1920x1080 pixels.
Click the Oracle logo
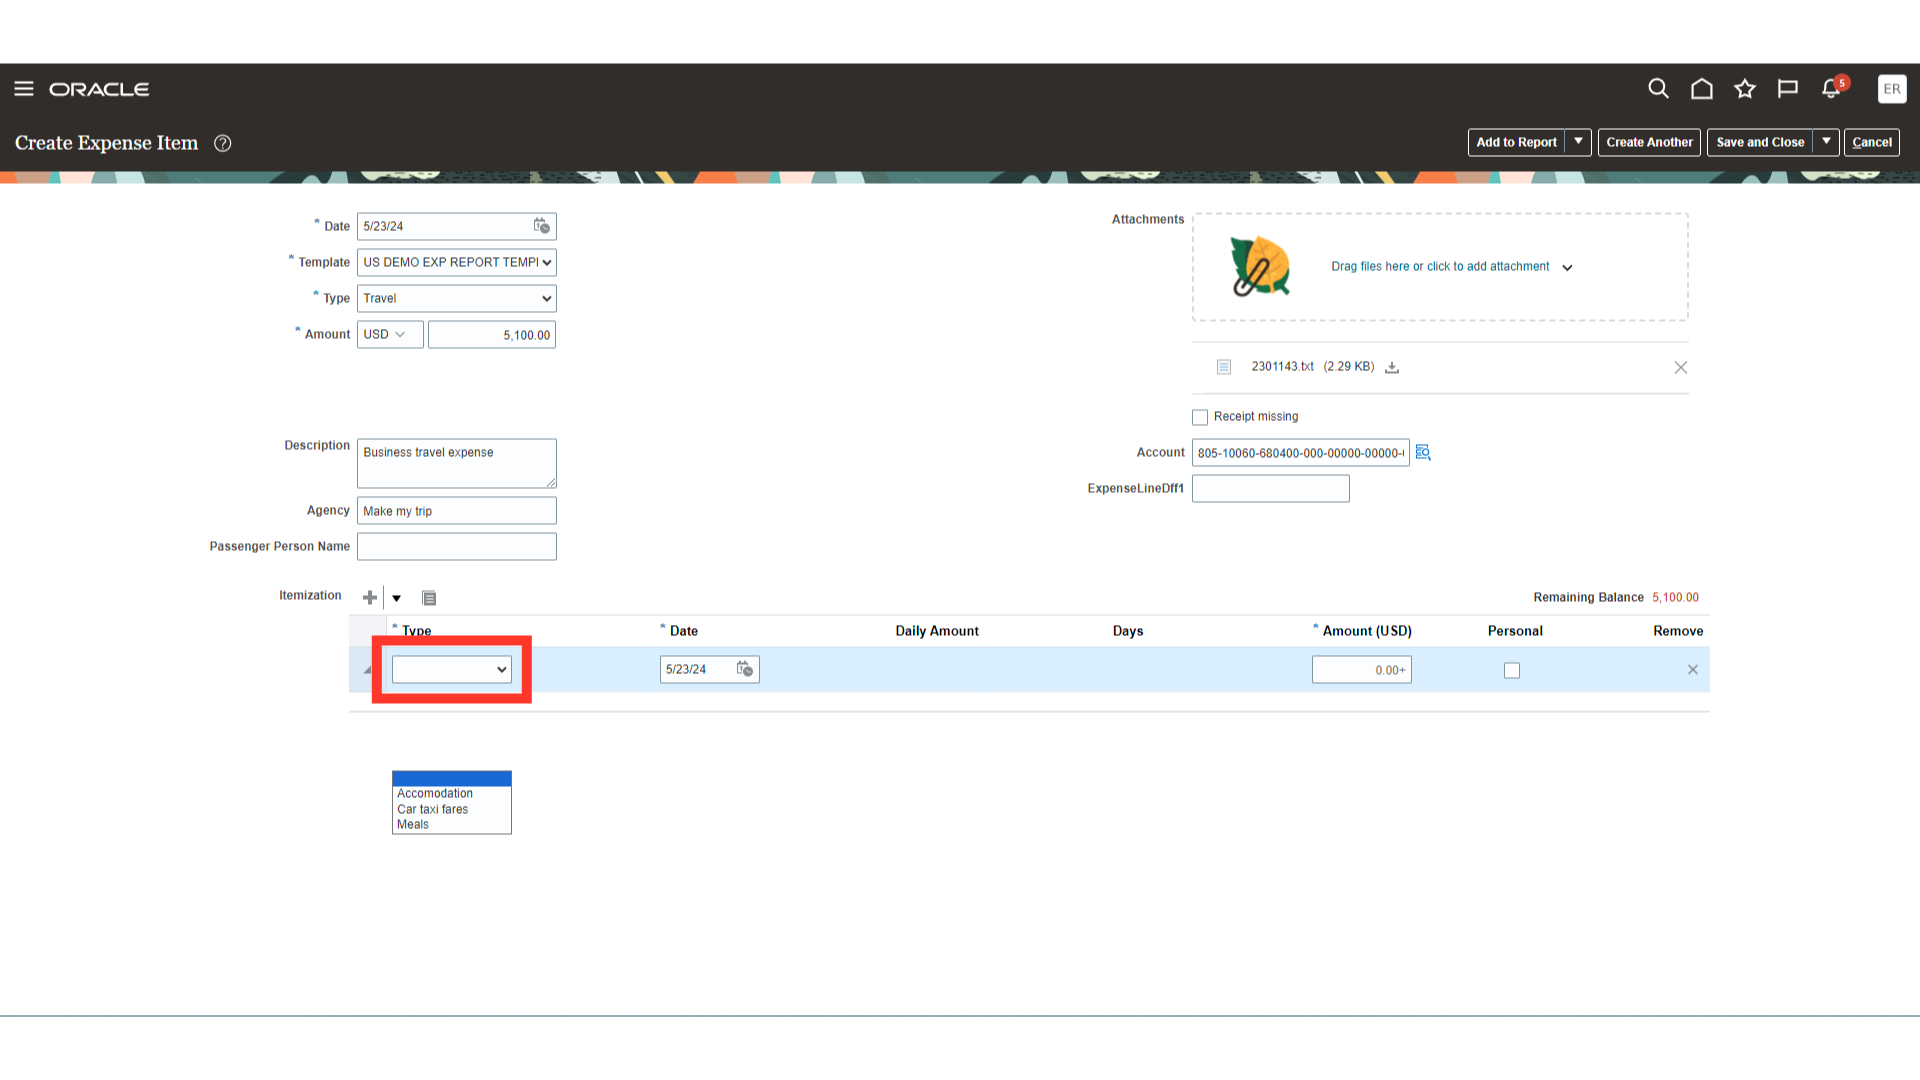(x=99, y=89)
